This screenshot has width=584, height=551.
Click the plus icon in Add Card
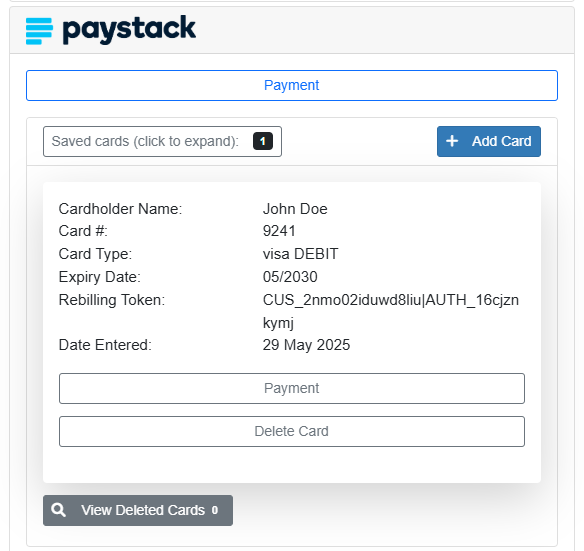pos(452,141)
